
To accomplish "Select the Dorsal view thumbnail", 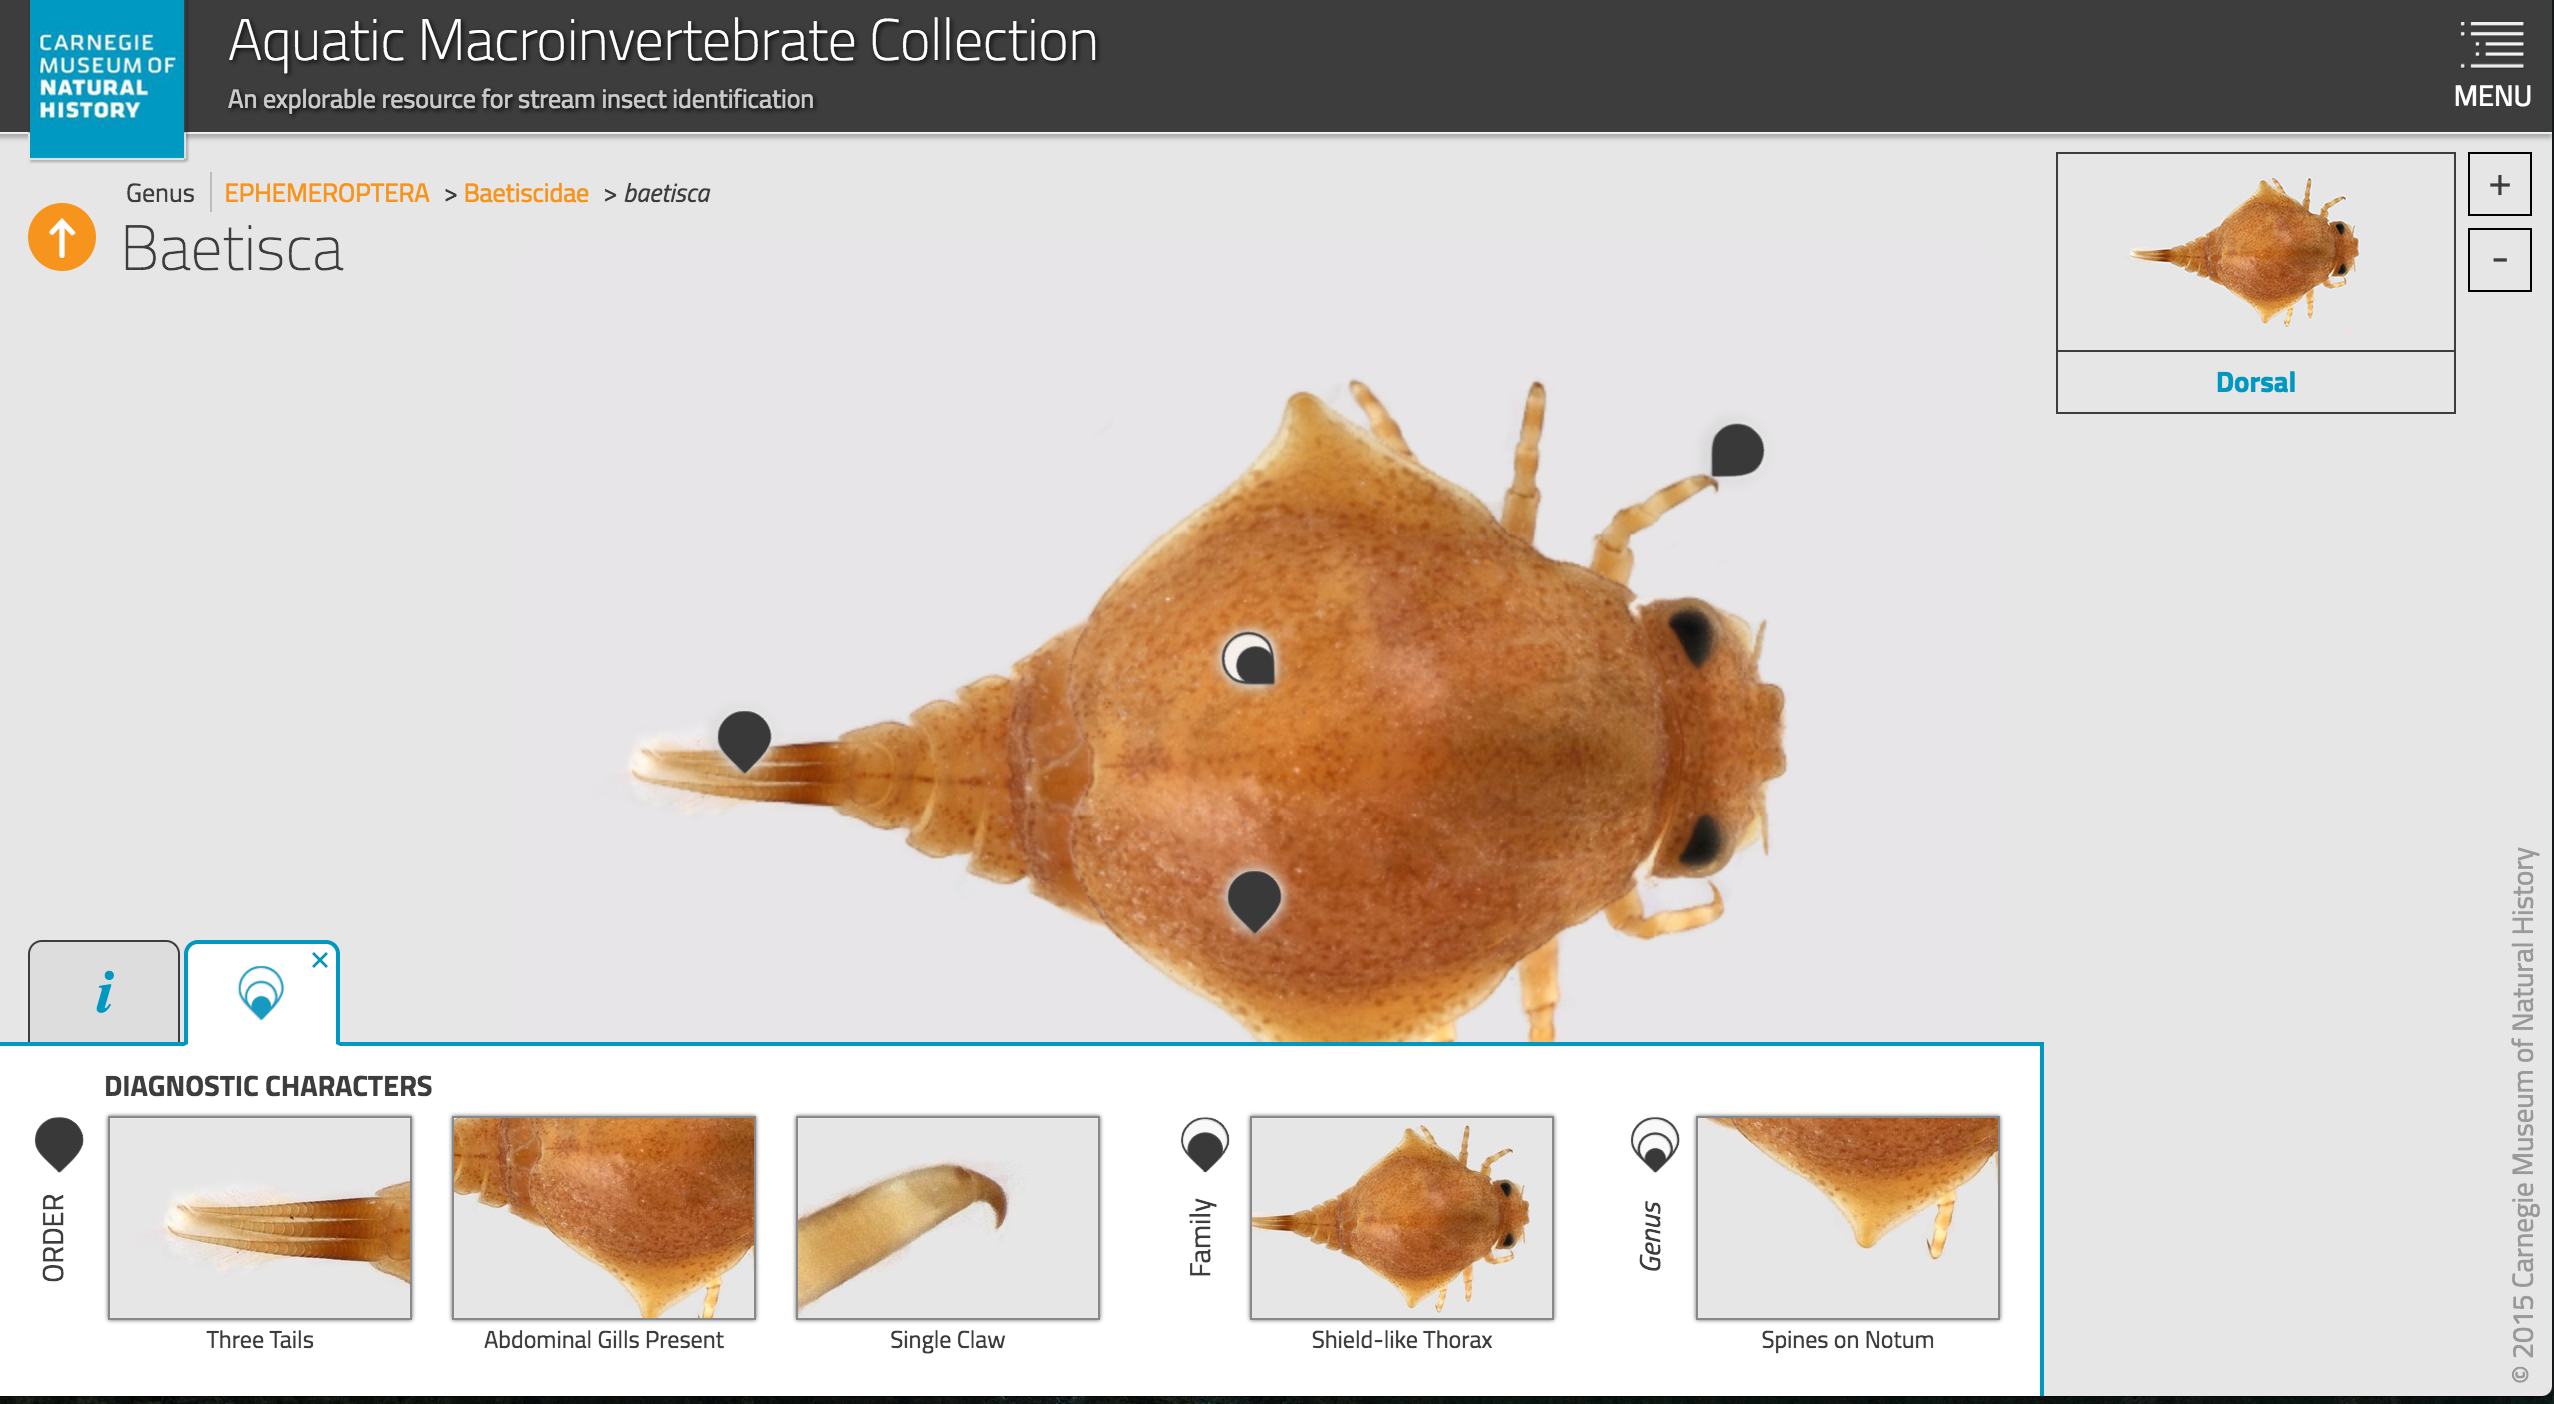I will [x=2255, y=252].
